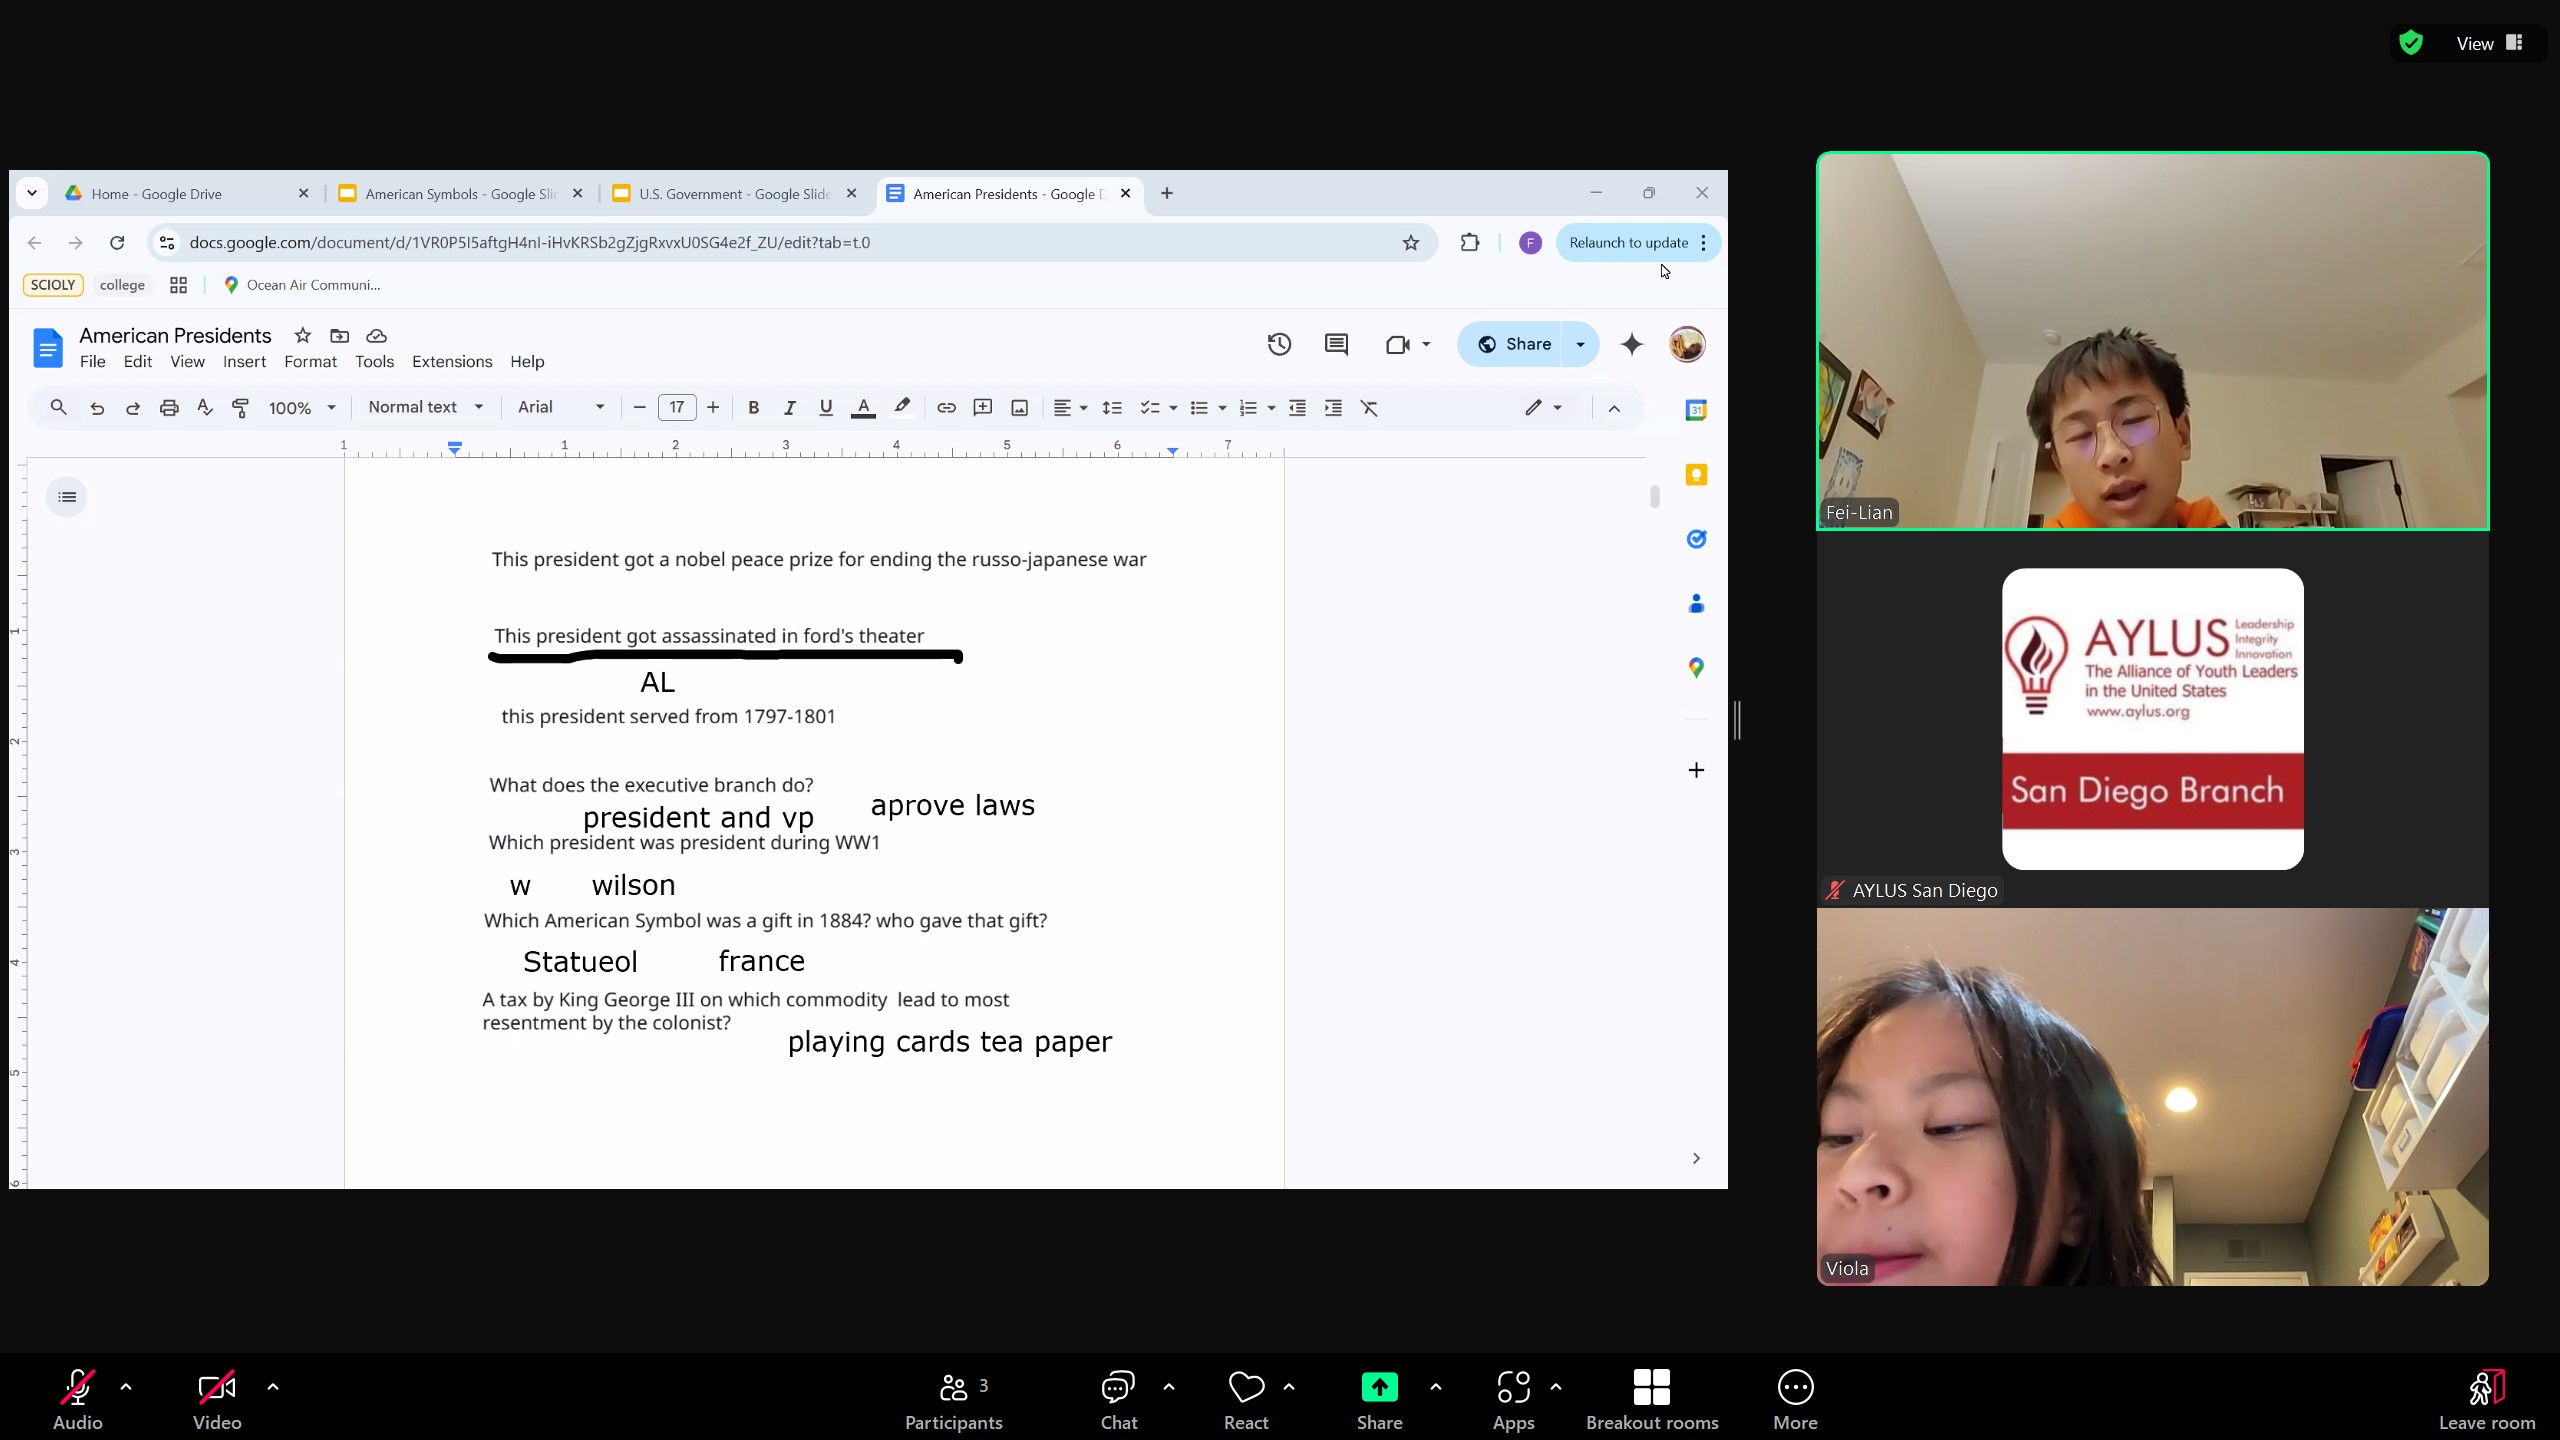The image size is (2560, 1440).
Task: Run spelling and grammar check icon
Action: (x=205, y=408)
